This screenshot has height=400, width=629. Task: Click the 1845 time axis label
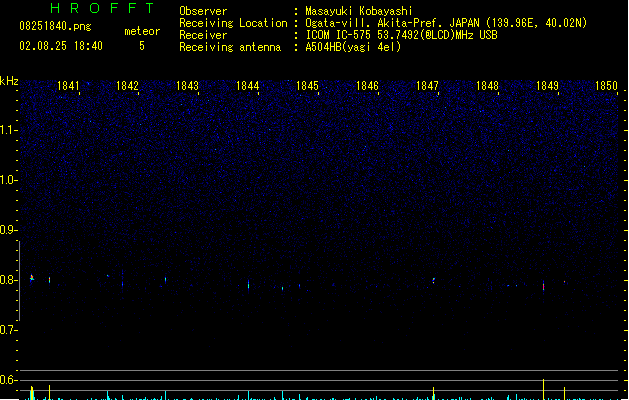[x=307, y=85]
